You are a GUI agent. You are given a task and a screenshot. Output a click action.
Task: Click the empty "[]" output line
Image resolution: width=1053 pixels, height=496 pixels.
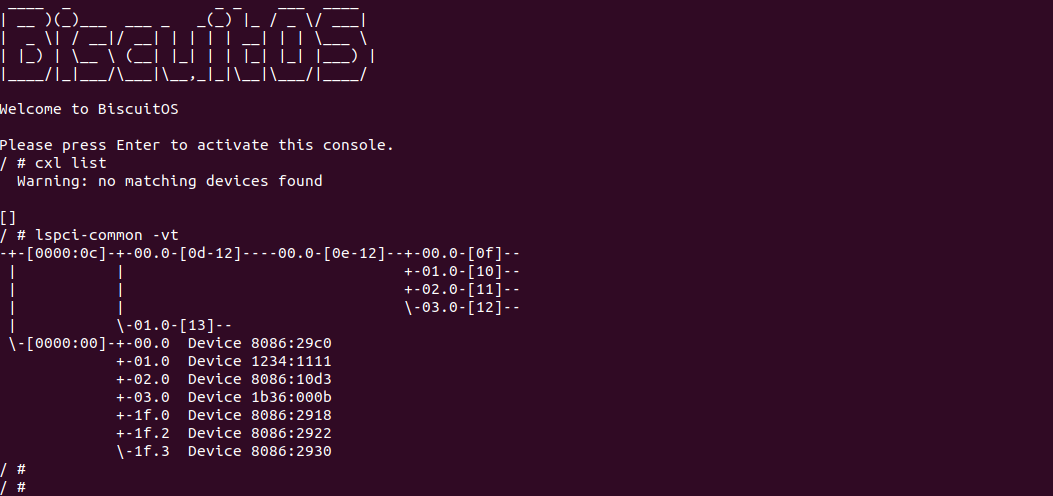click(x=9, y=217)
